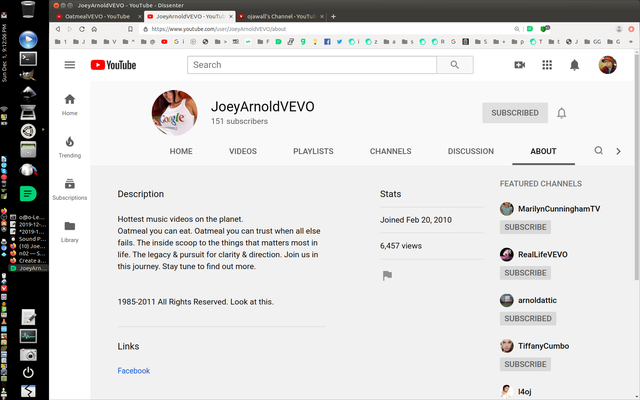Select the ABOUT channel tab
This screenshot has height=400, width=640.
click(x=543, y=151)
